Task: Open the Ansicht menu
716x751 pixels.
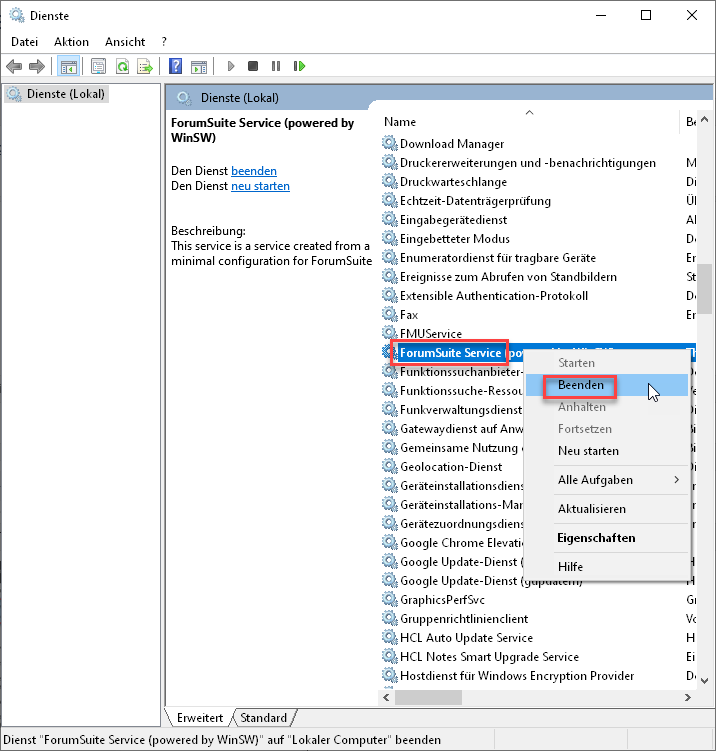Action: point(125,42)
